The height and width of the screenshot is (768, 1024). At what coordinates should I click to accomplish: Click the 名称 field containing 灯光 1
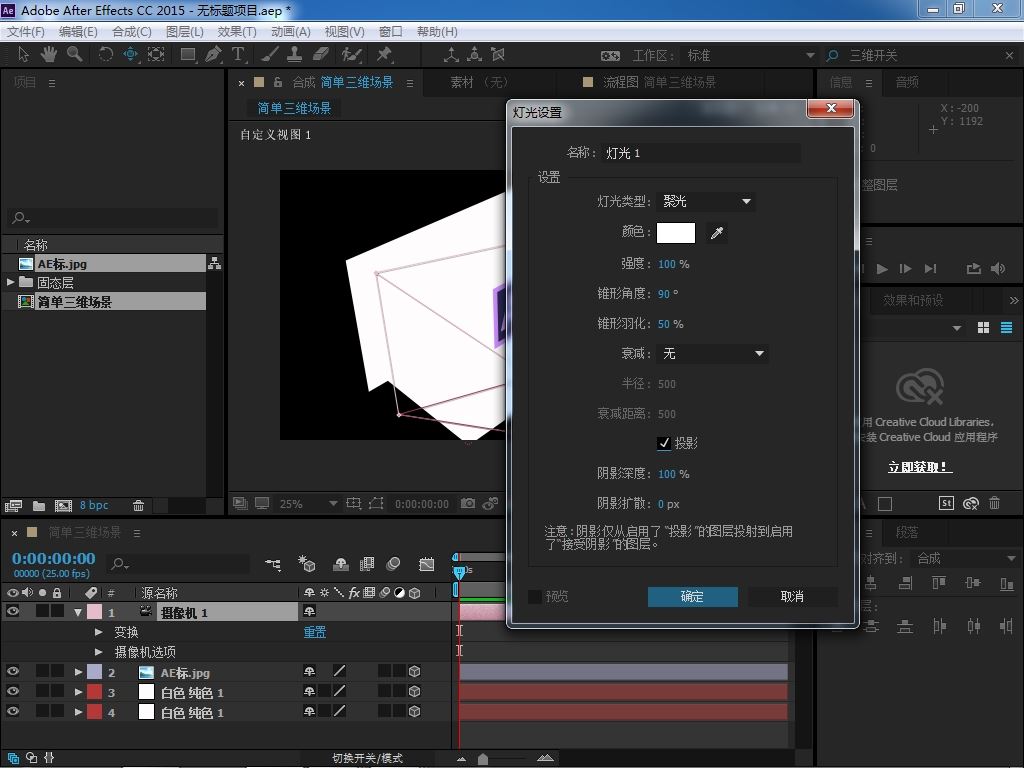[x=701, y=153]
